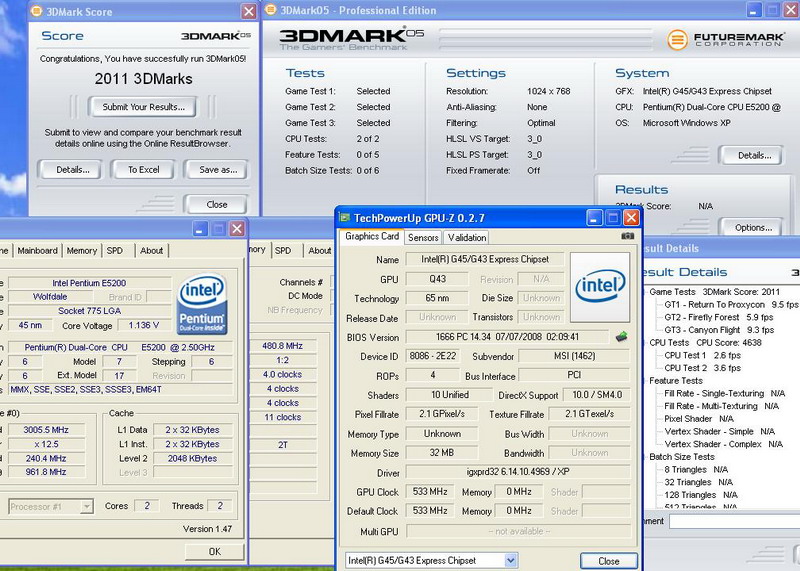Click the GPU-Z Driver field value
The height and width of the screenshot is (571, 800).
pos(518,472)
